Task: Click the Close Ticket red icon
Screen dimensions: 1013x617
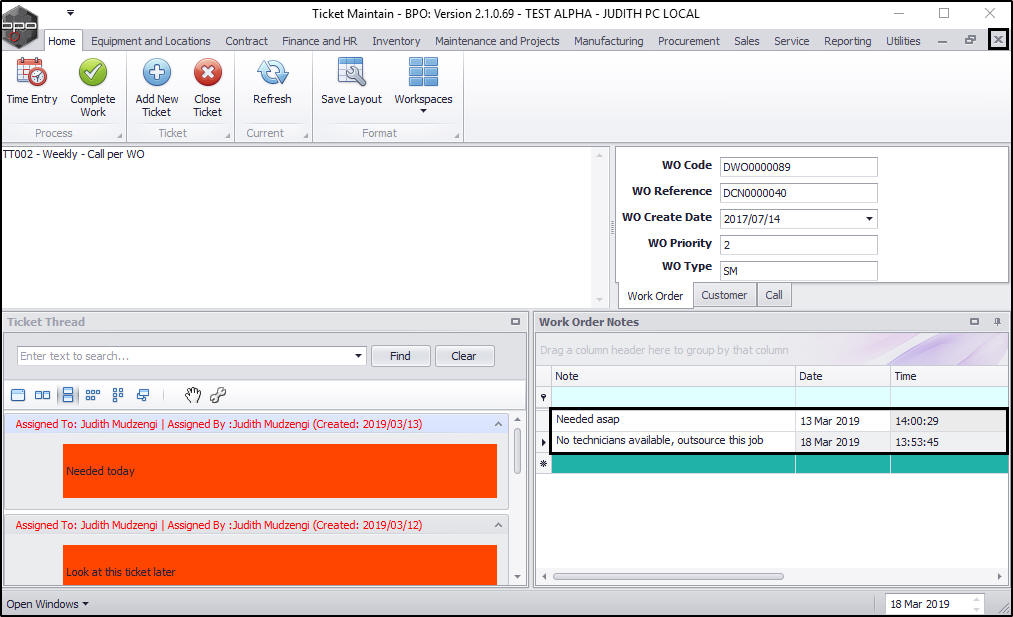Action: pyautogui.click(x=207, y=72)
